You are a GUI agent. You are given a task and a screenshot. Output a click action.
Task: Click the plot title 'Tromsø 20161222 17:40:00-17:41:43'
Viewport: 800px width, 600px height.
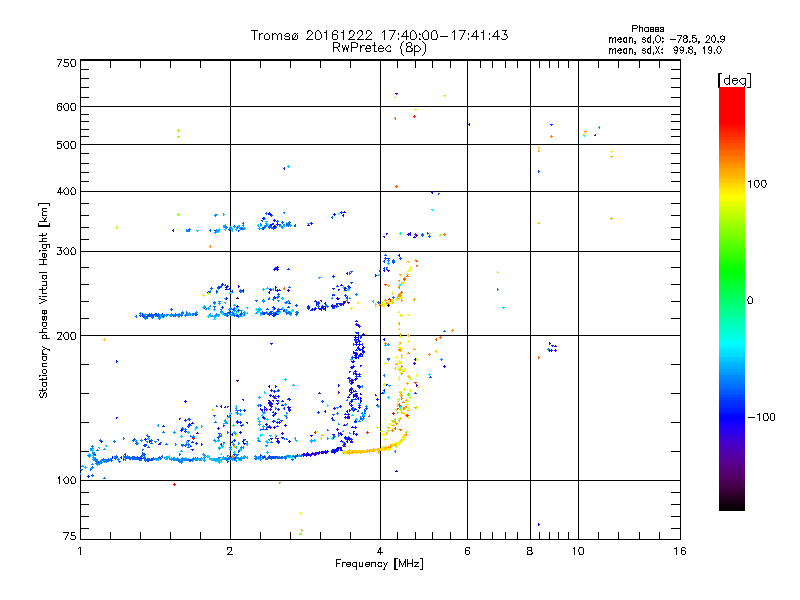(379, 35)
